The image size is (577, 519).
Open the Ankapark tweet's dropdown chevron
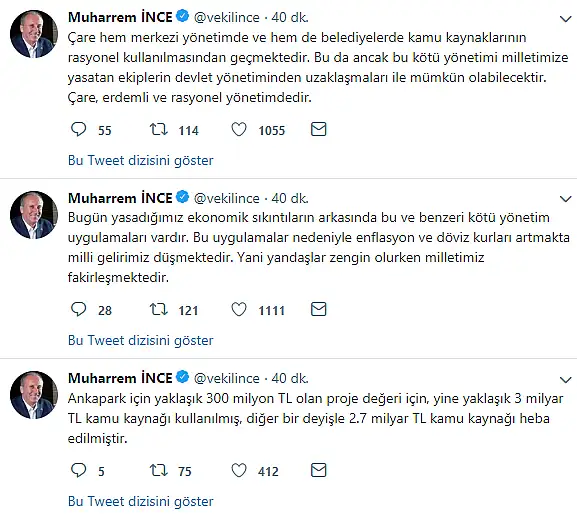click(x=565, y=379)
